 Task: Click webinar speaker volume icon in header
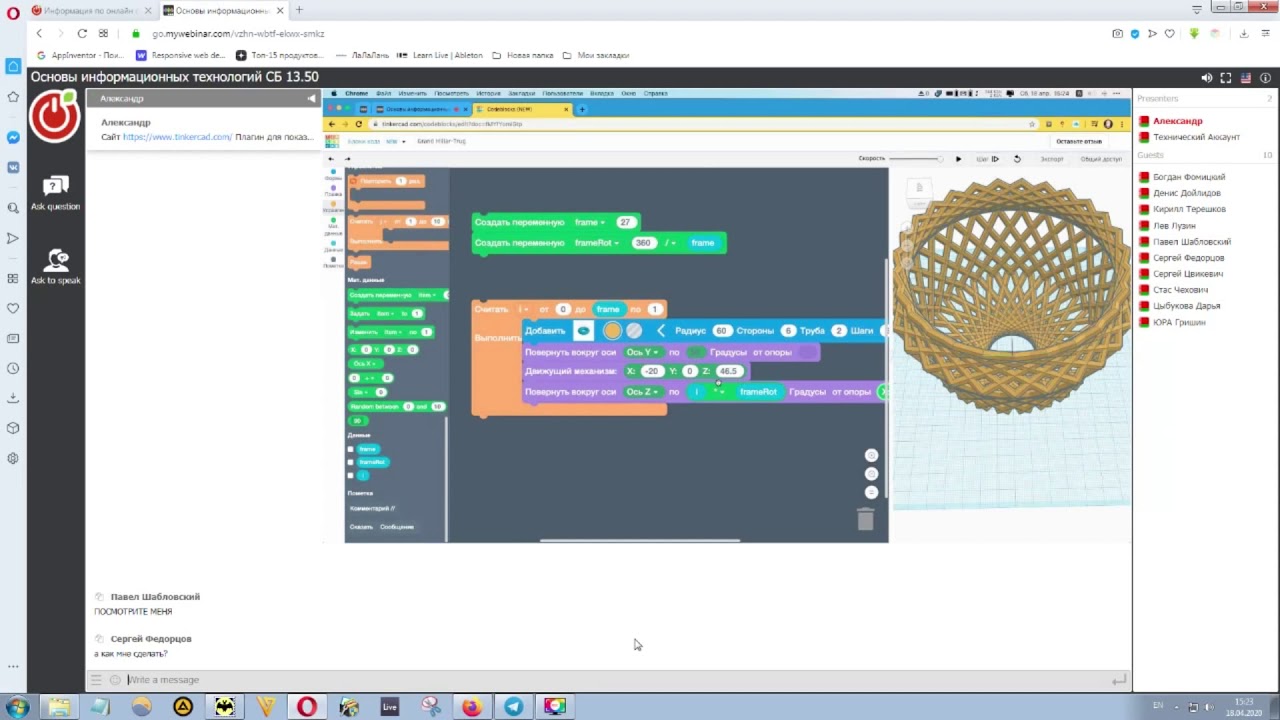pyautogui.click(x=1206, y=78)
